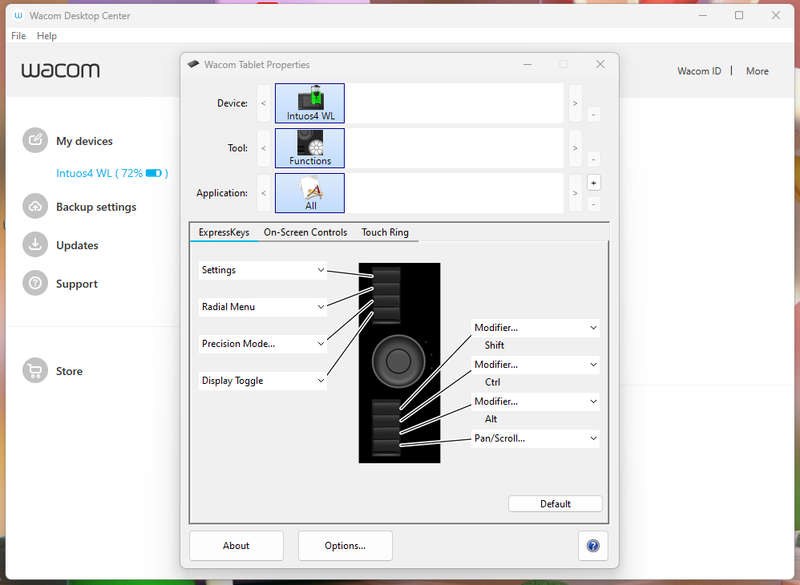Switch to the On-Screen Controls tab
The height and width of the screenshot is (585, 800).
[x=305, y=233]
